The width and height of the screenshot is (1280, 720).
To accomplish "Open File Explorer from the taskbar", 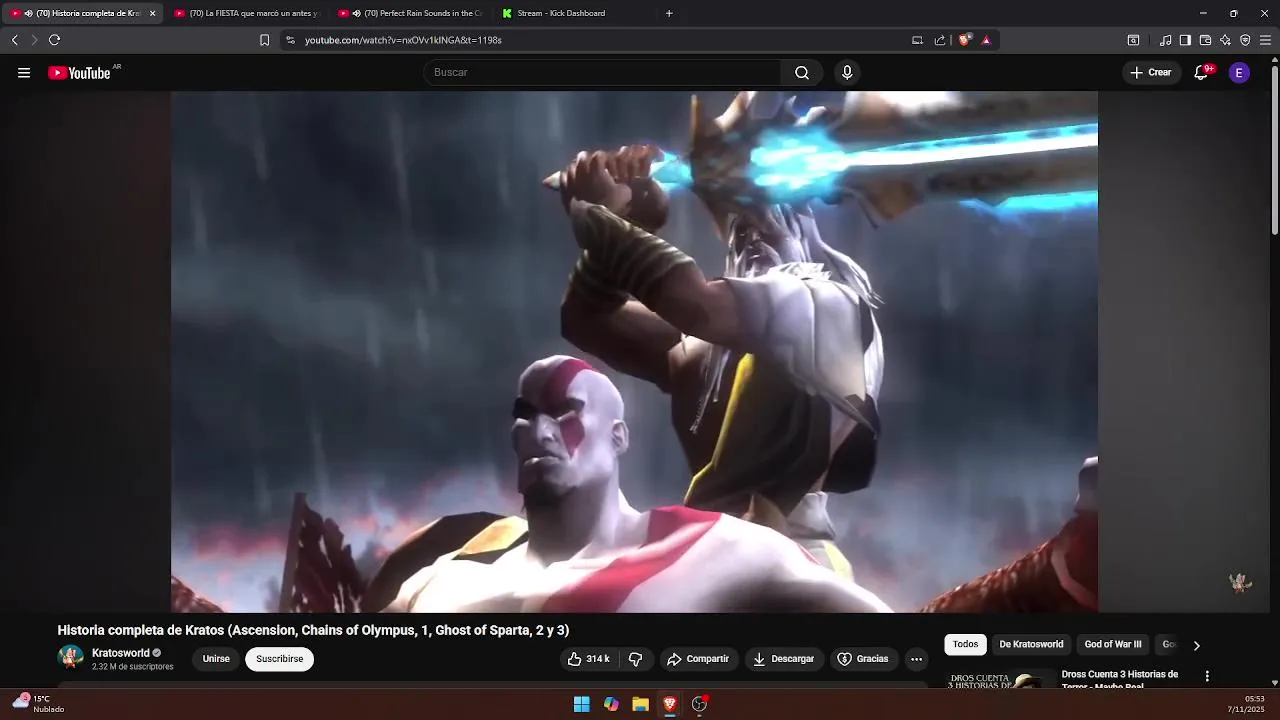I will (641, 704).
